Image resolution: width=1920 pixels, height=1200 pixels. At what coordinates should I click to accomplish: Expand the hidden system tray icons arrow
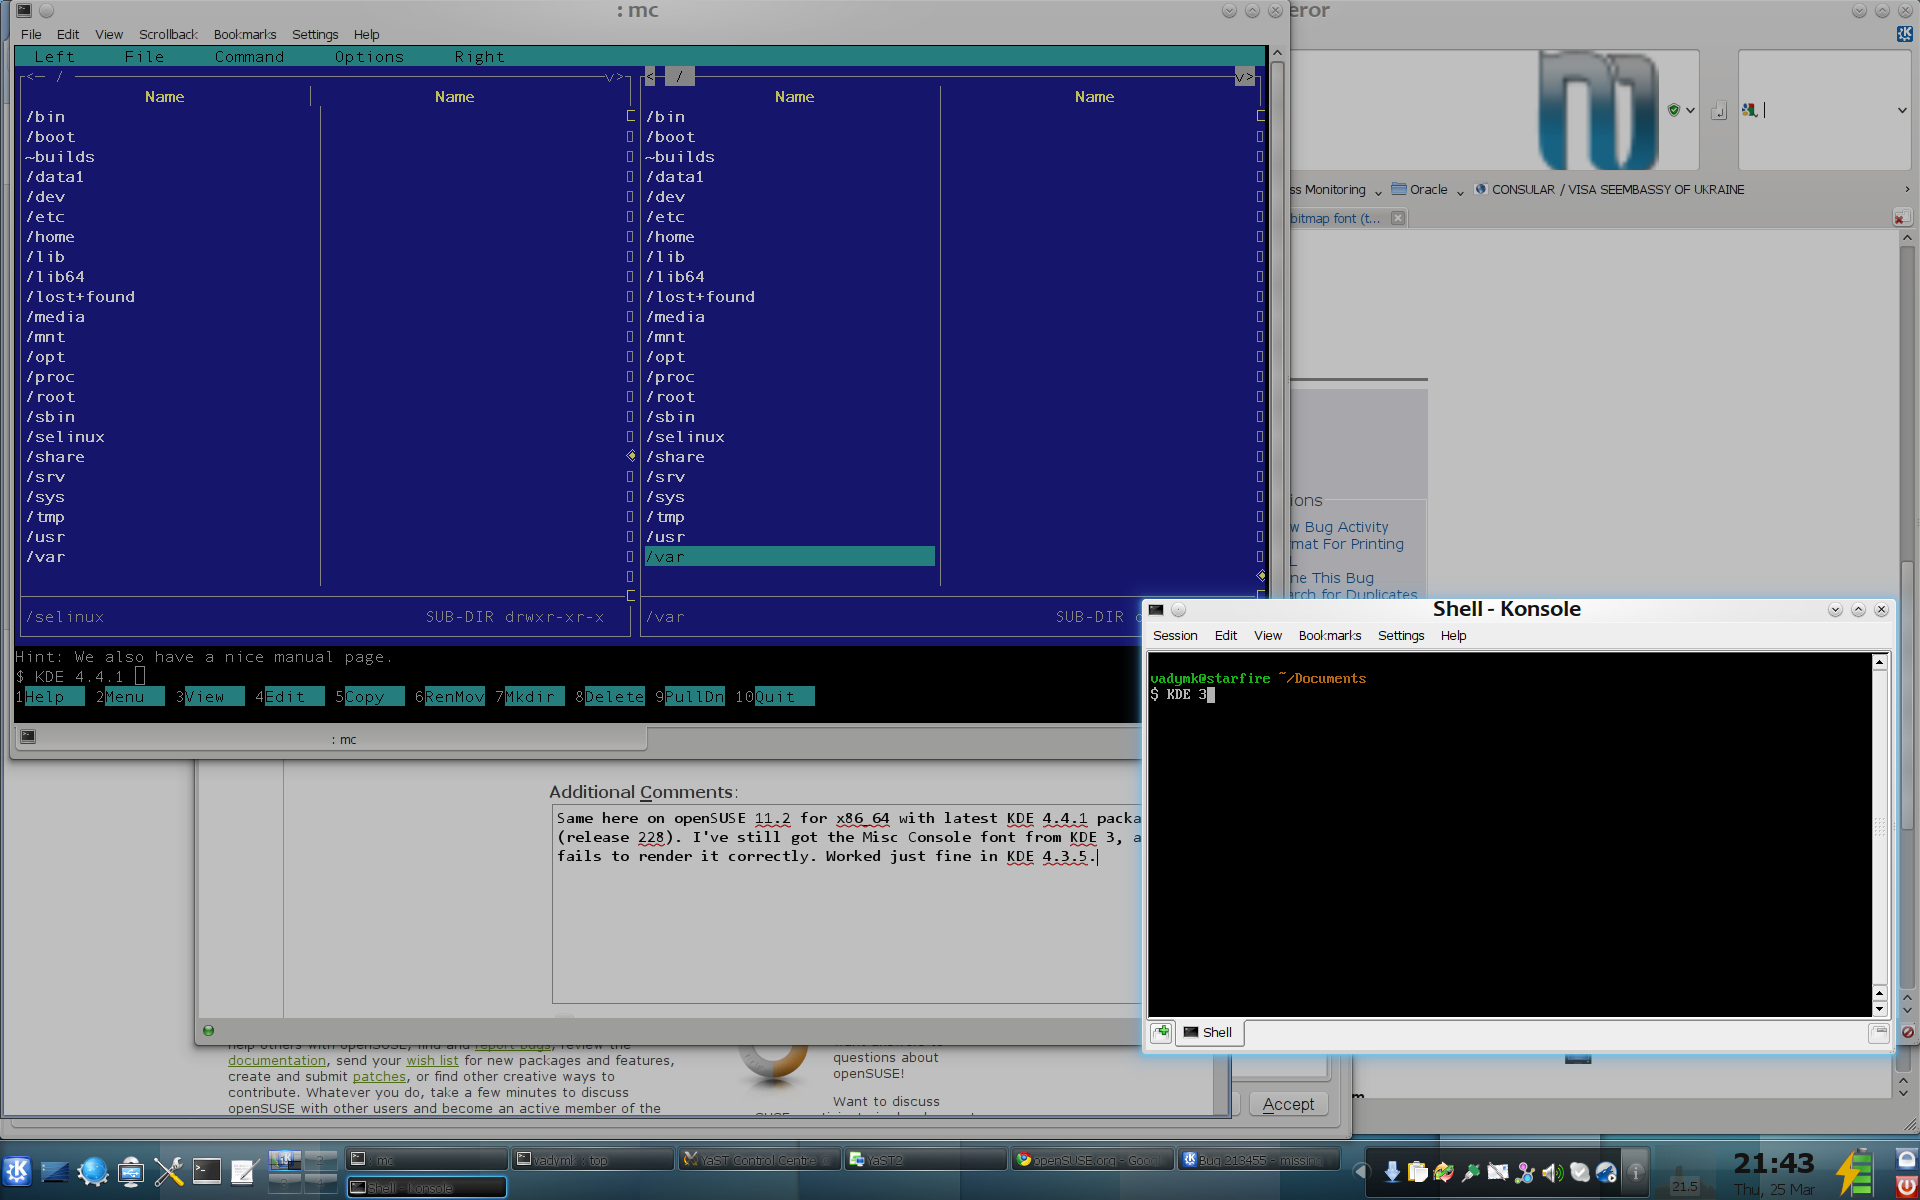click(x=1360, y=1172)
